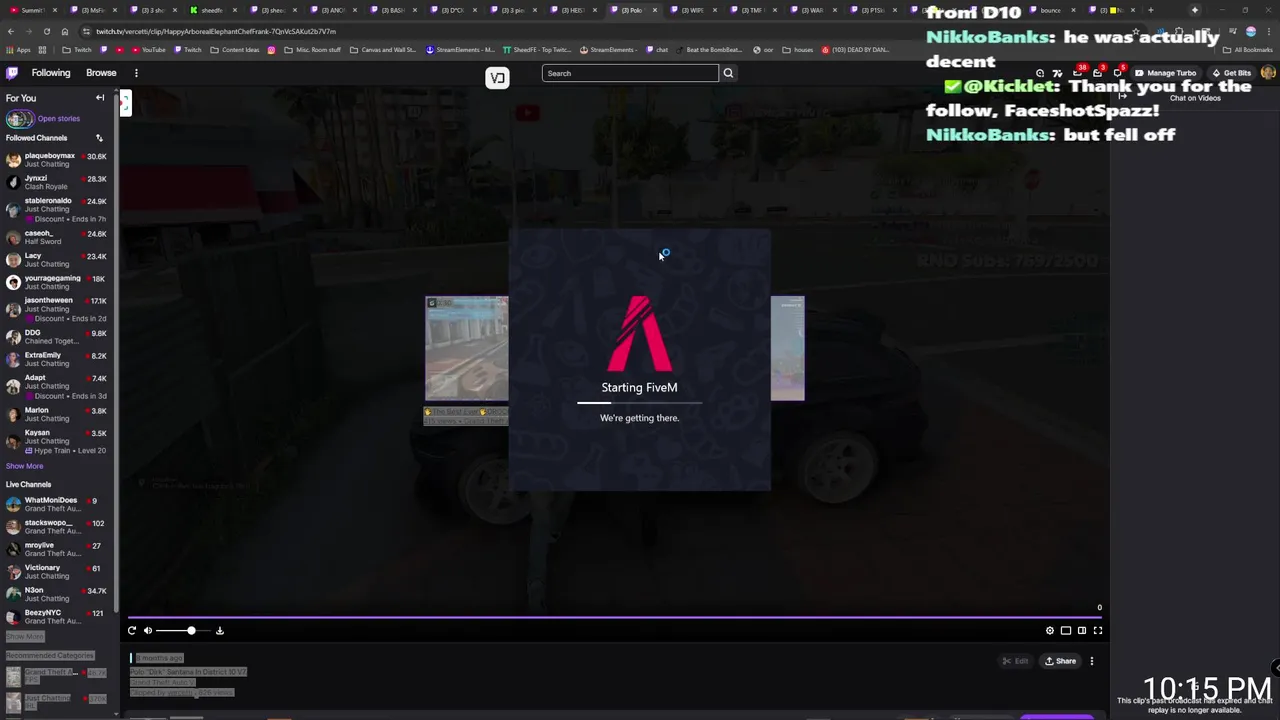The width and height of the screenshot is (1280, 720).
Task: Open Lacy channel in sidebar
Action: coord(57,260)
